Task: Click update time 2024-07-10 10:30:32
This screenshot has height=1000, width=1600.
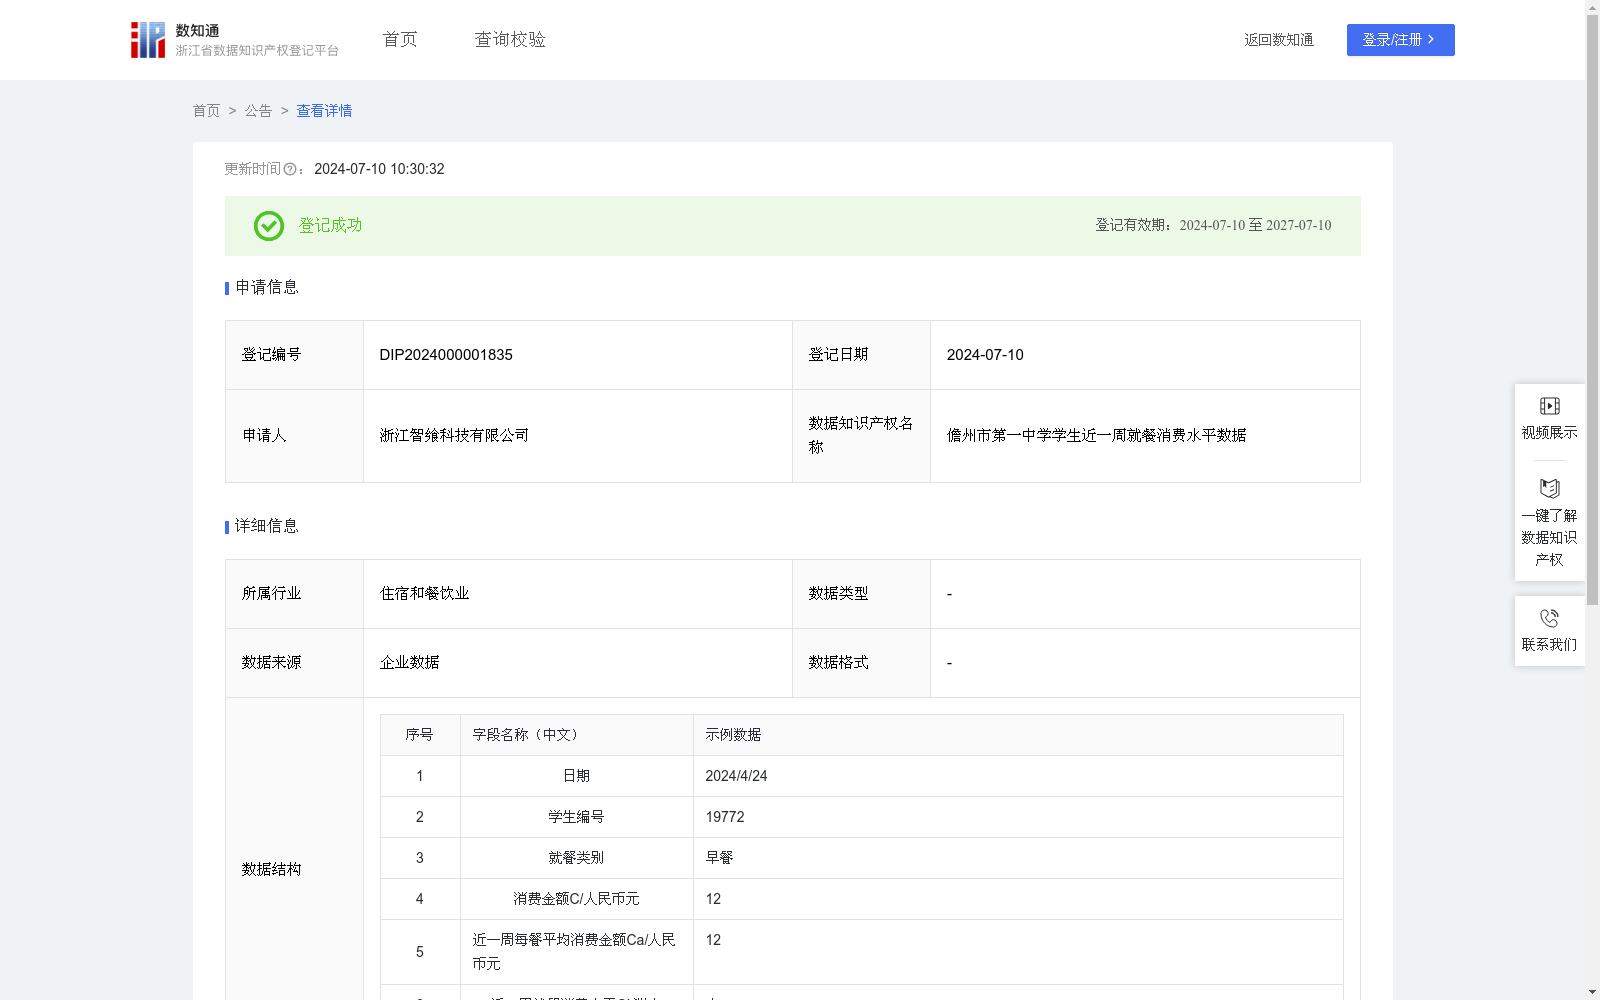Action: click(x=379, y=170)
